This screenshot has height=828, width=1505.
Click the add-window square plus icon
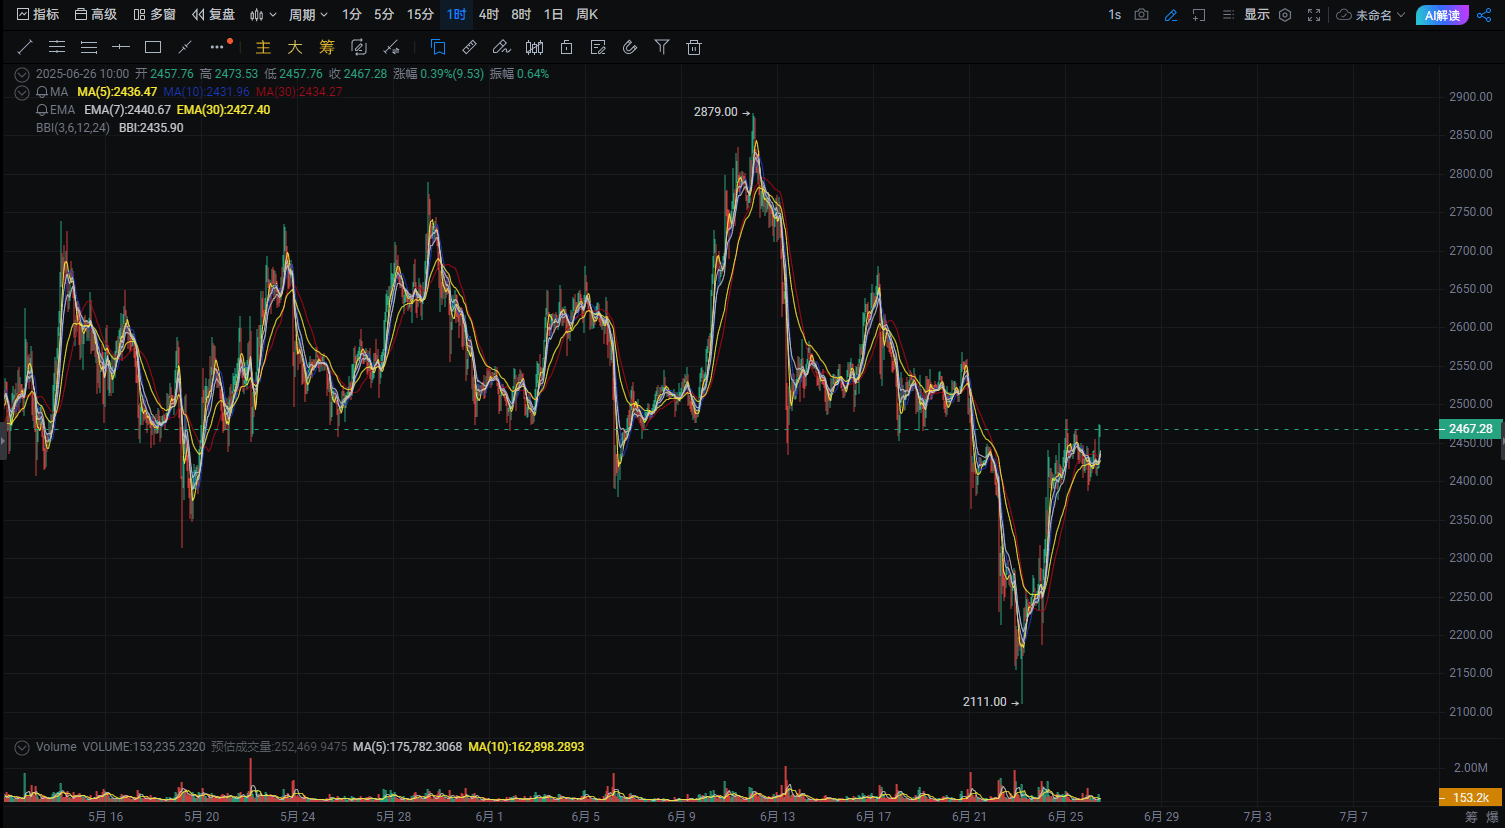point(1199,15)
